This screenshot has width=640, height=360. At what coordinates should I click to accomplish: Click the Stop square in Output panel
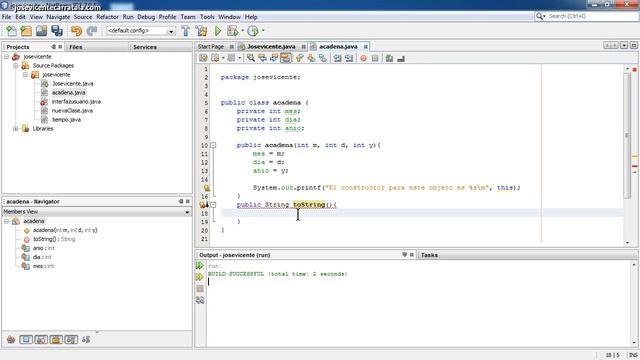pyautogui.click(x=200, y=289)
